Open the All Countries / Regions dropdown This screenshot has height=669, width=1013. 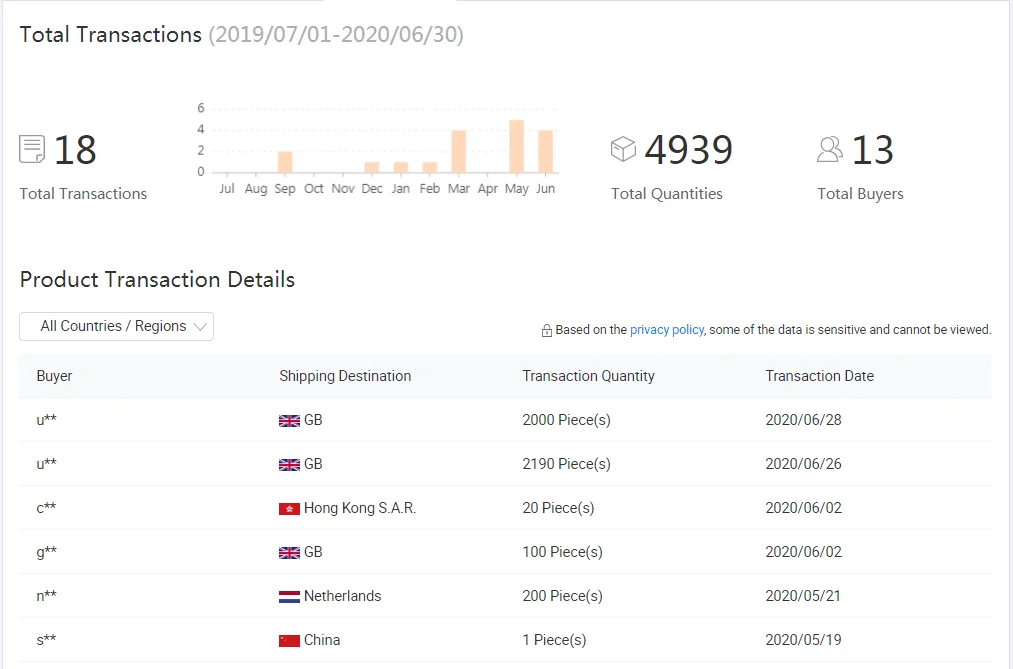tap(116, 326)
